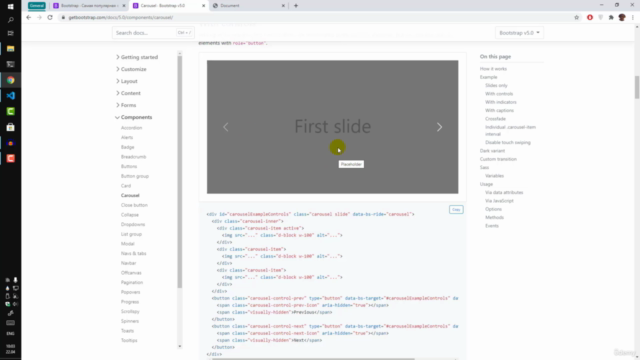Focus the Search docs field
640x360 pixels.
coord(153,33)
